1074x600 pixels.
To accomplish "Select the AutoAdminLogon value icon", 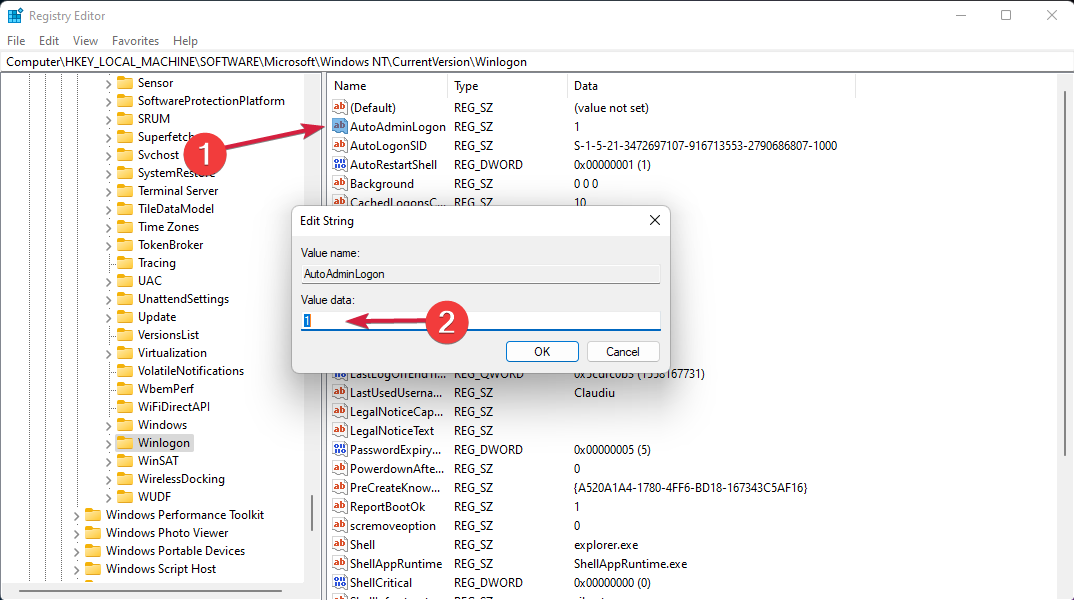I will tap(340, 126).
